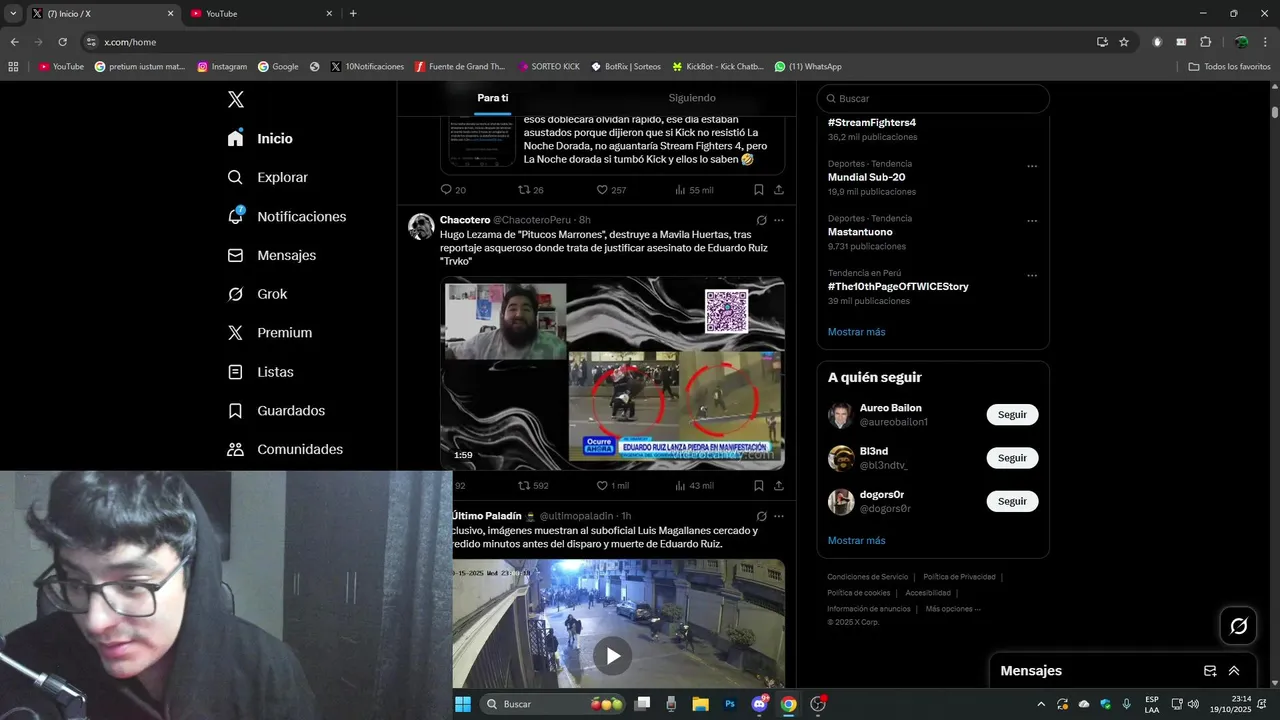Open Comunidades in X sidebar

tap(285, 449)
